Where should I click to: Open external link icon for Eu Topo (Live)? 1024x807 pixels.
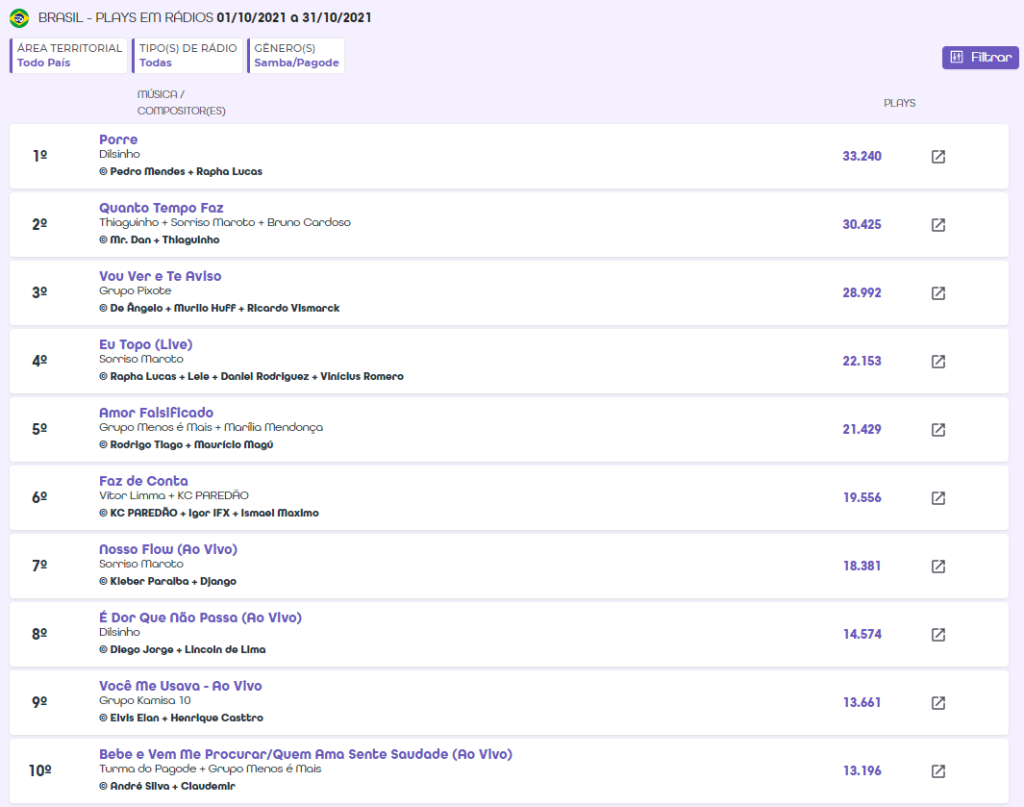(x=938, y=361)
